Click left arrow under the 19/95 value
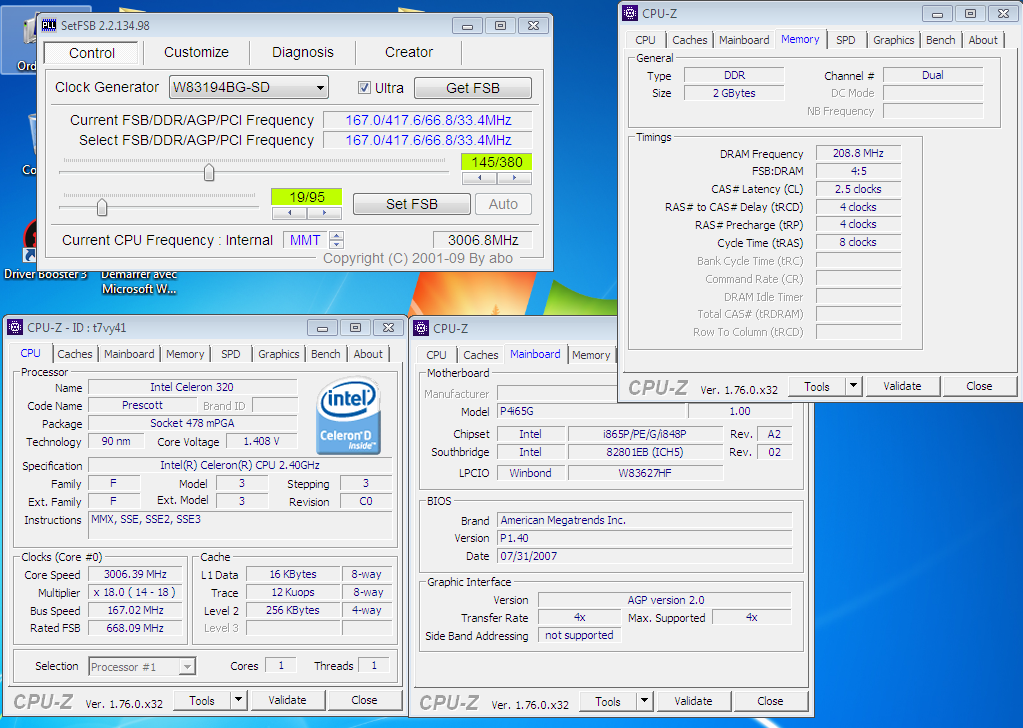1023x728 pixels. click(289, 213)
